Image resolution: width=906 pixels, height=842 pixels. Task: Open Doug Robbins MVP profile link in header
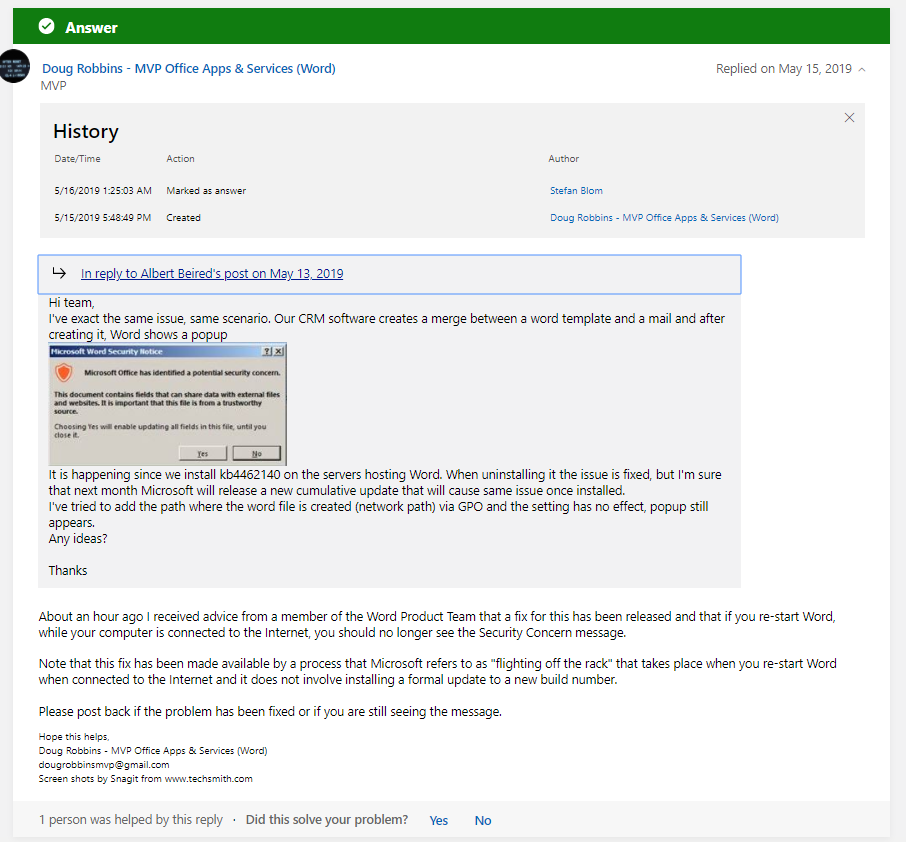tap(188, 69)
